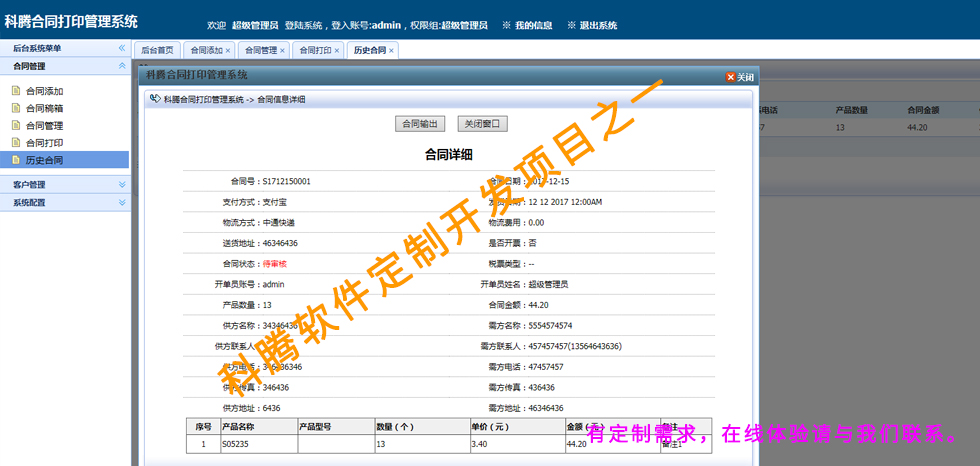Click contact 457457457(13564643636)

(x=575, y=347)
